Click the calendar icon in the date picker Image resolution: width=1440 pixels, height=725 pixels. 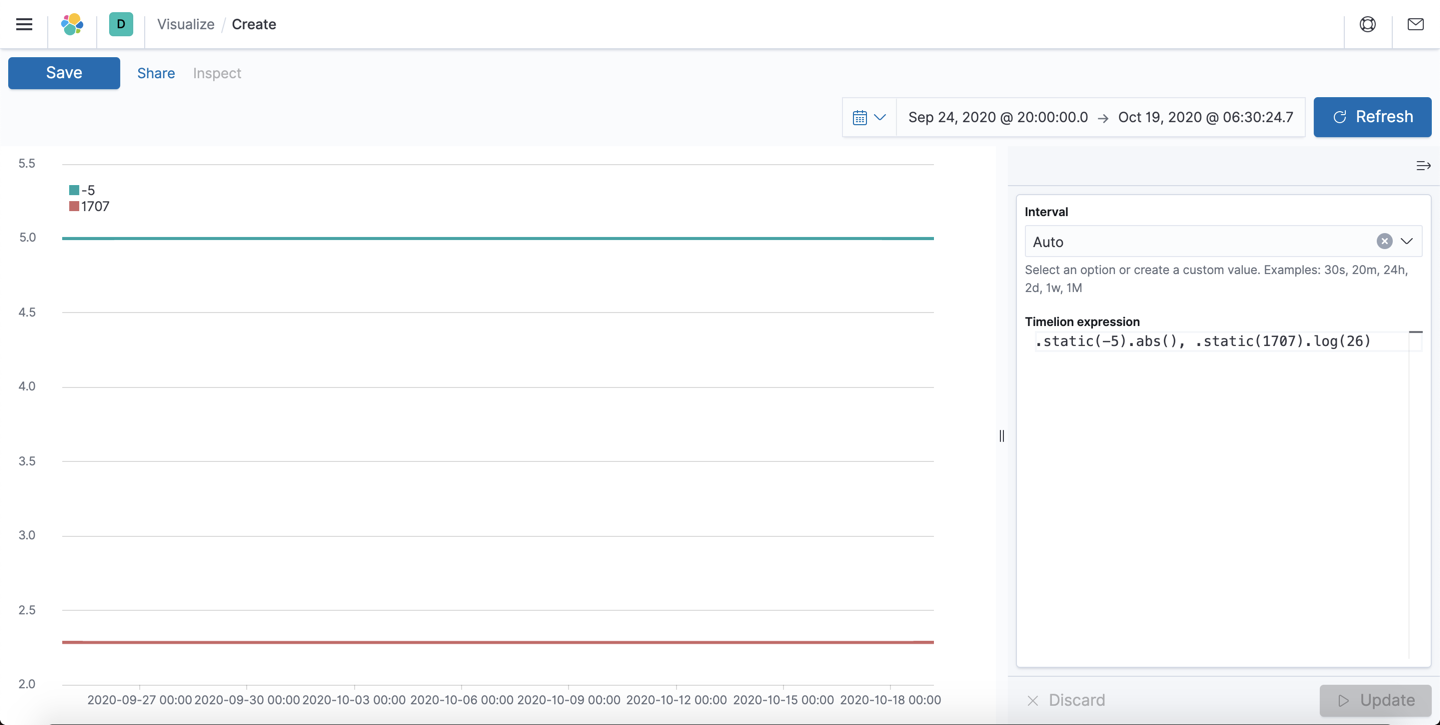(861, 117)
